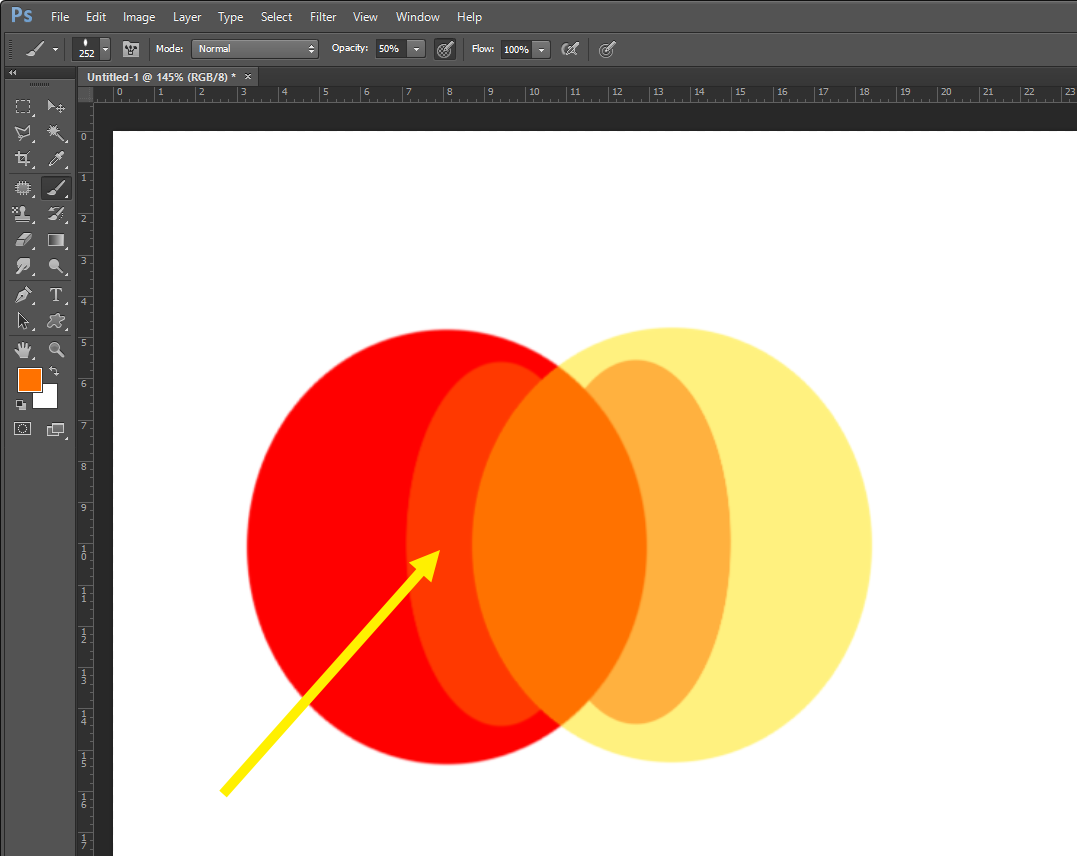The image size is (1077, 856).
Task: Open the File menu
Action: click(x=60, y=16)
